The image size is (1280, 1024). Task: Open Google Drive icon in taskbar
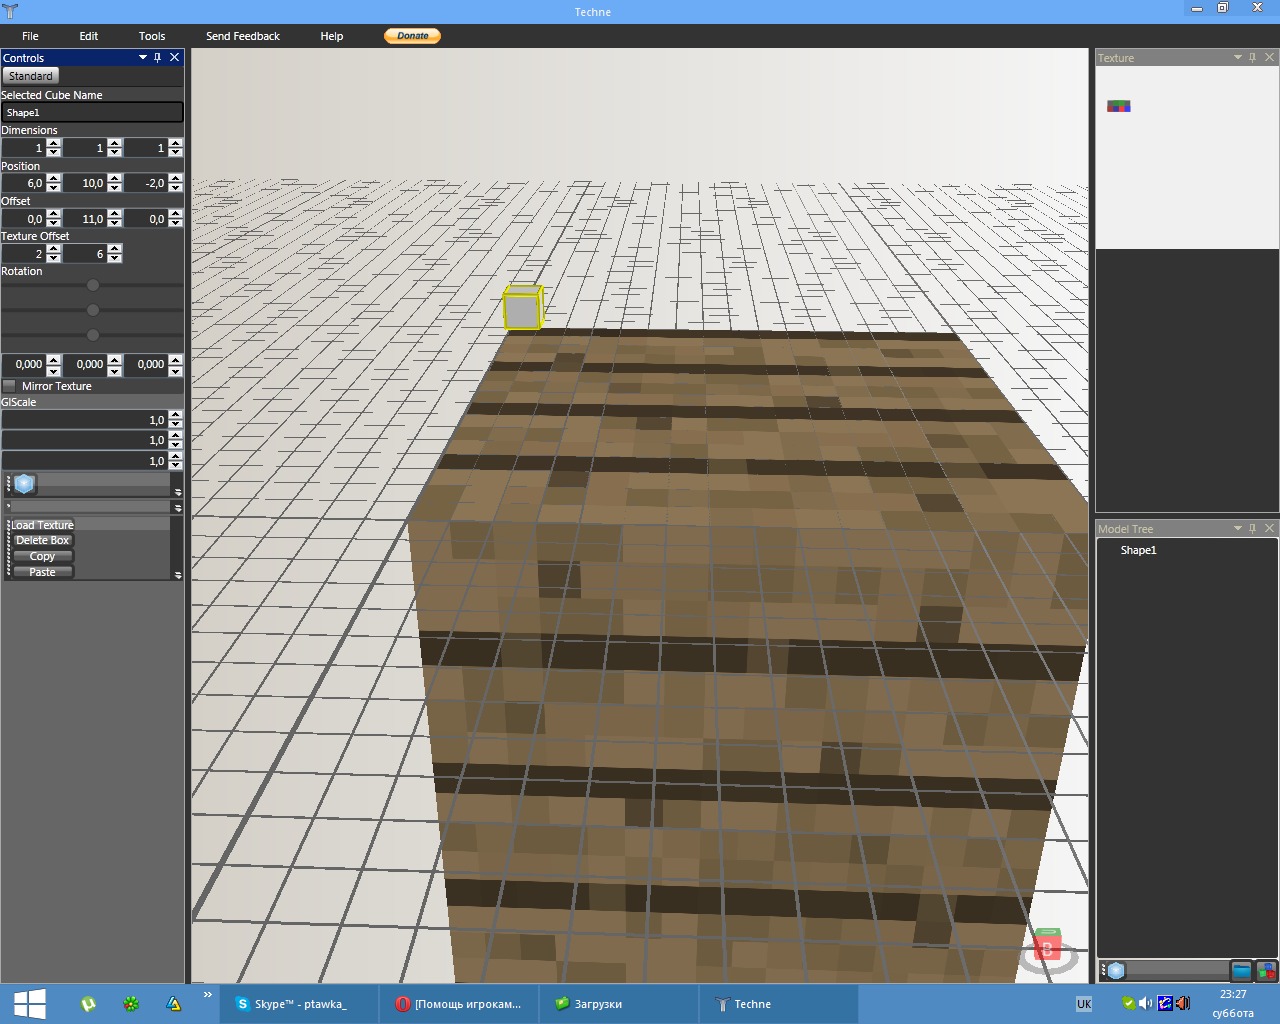click(x=174, y=1004)
